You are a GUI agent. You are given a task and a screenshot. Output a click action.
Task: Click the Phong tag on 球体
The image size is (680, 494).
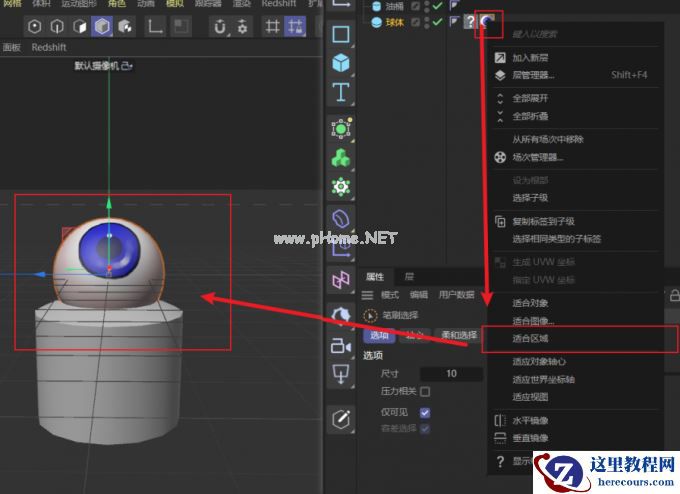coord(454,21)
